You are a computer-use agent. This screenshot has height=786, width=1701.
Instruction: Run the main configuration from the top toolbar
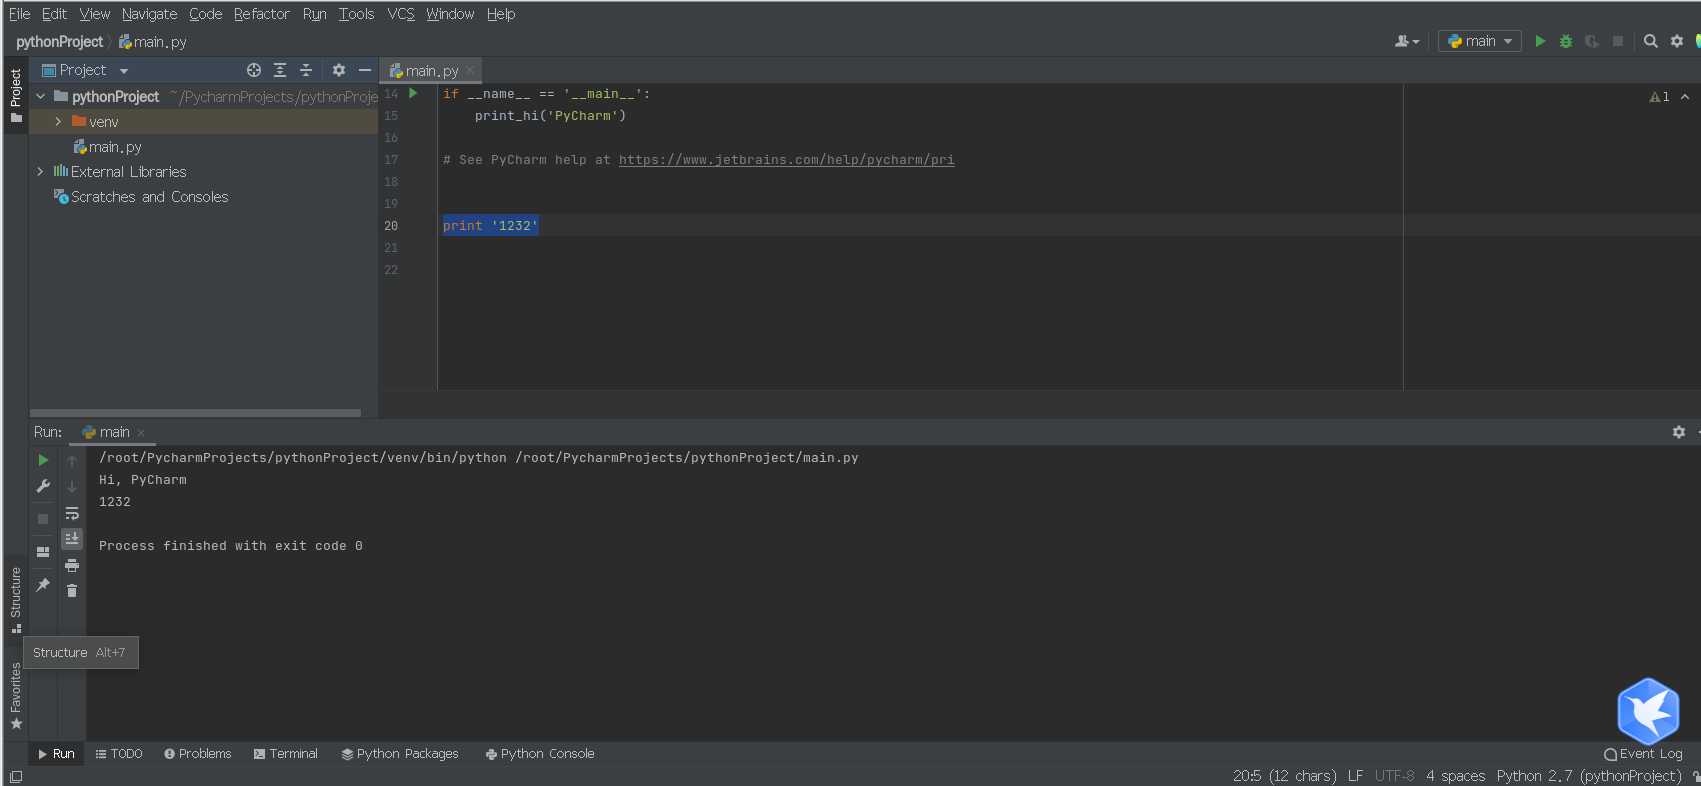click(1540, 41)
